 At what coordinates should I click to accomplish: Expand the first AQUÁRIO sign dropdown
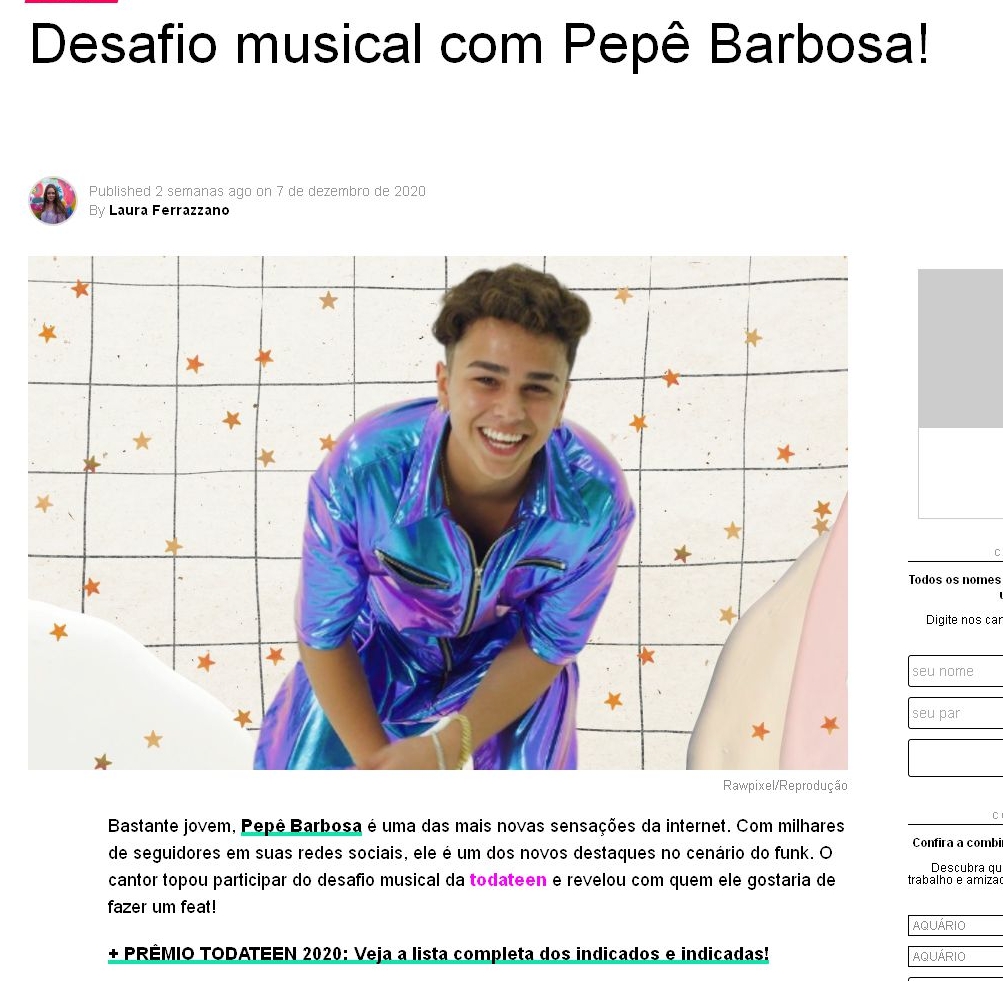point(956,925)
